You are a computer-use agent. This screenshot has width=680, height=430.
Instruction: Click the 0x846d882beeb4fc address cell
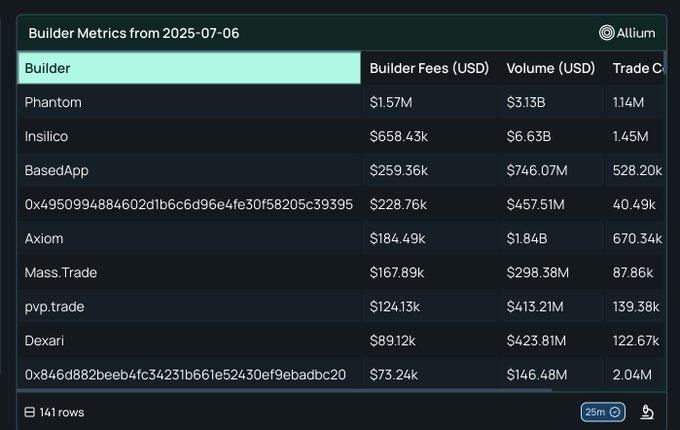[189, 375]
